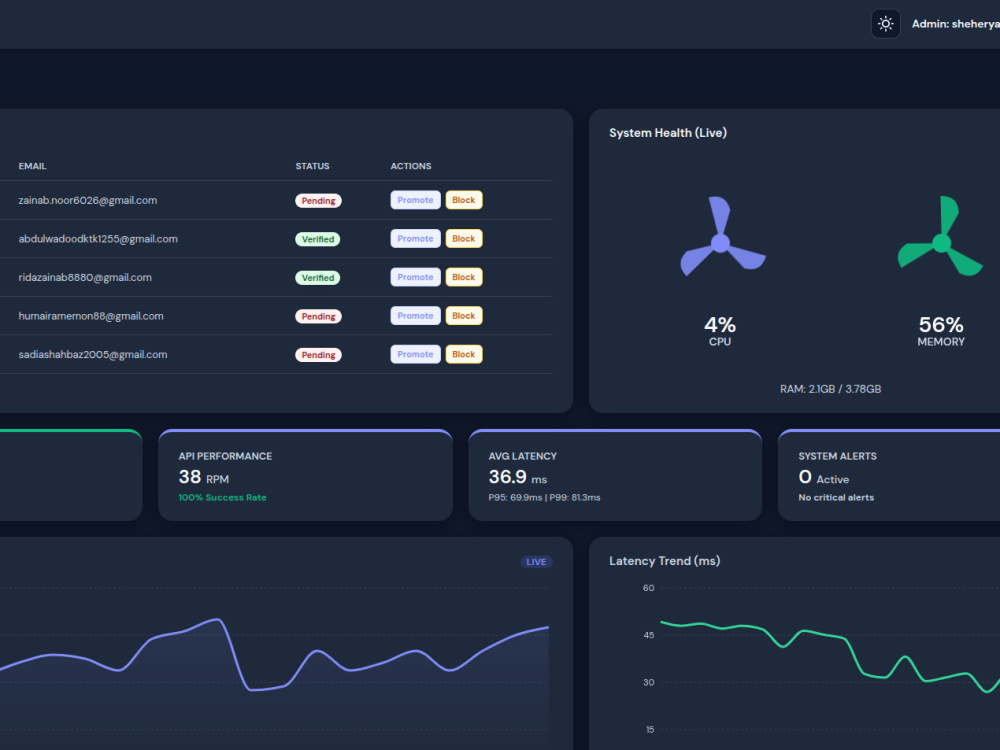Click the Latency Trend (ms) heading
The width and height of the screenshot is (1000, 750).
(x=665, y=561)
